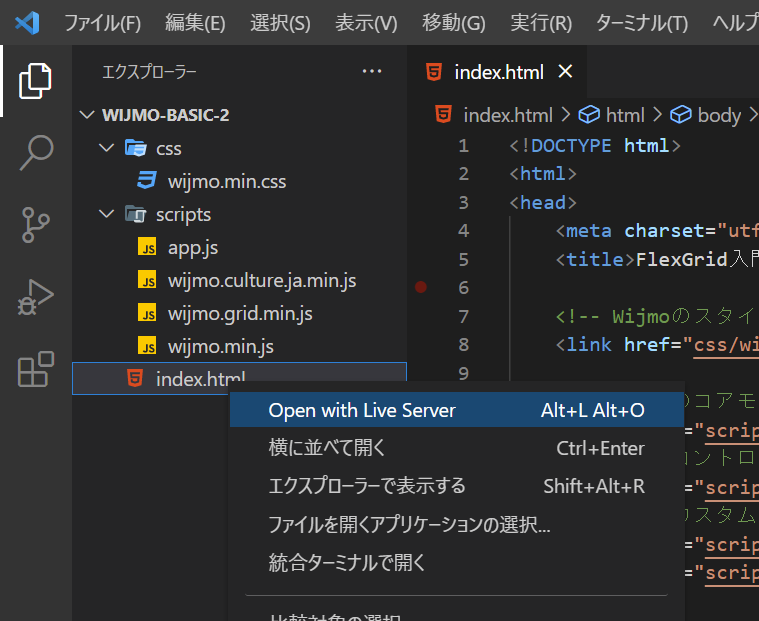The height and width of the screenshot is (621, 759).
Task: Click html in the breadcrumb
Action: pyautogui.click(x=625, y=115)
